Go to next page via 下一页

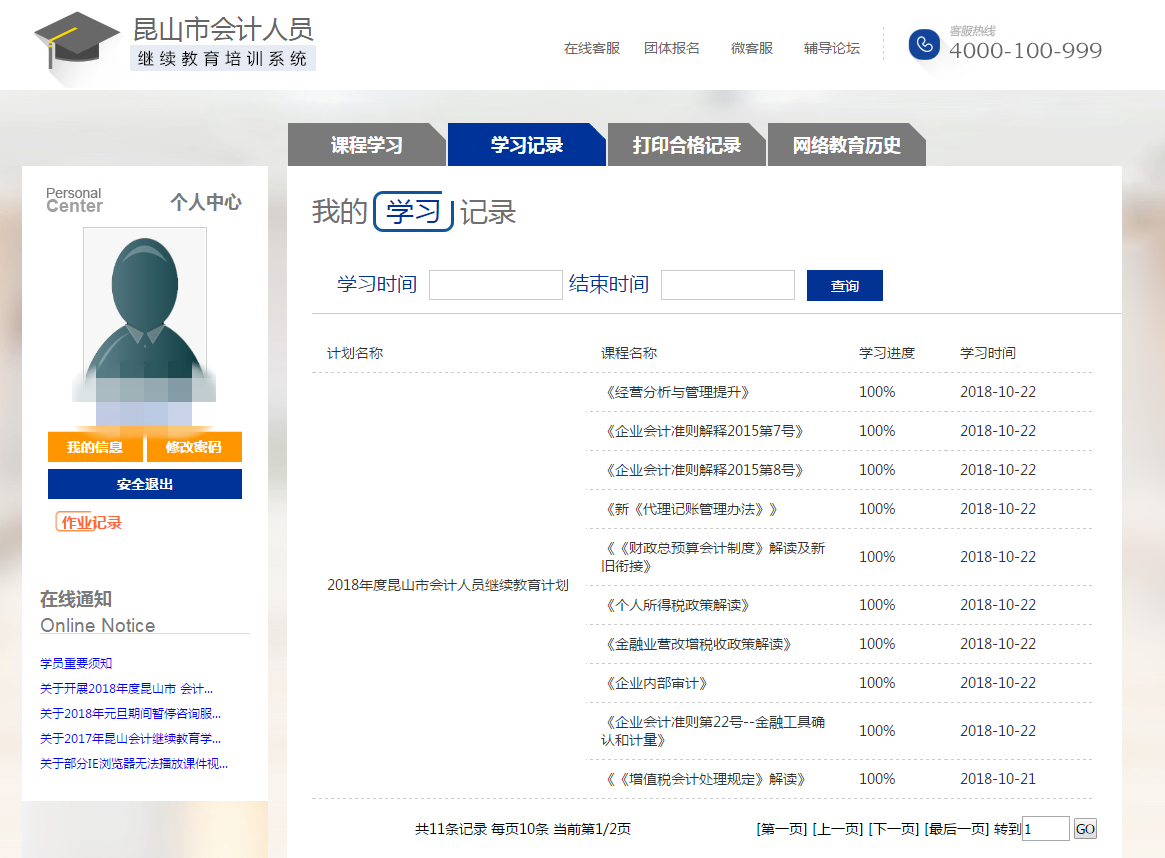tap(893, 829)
